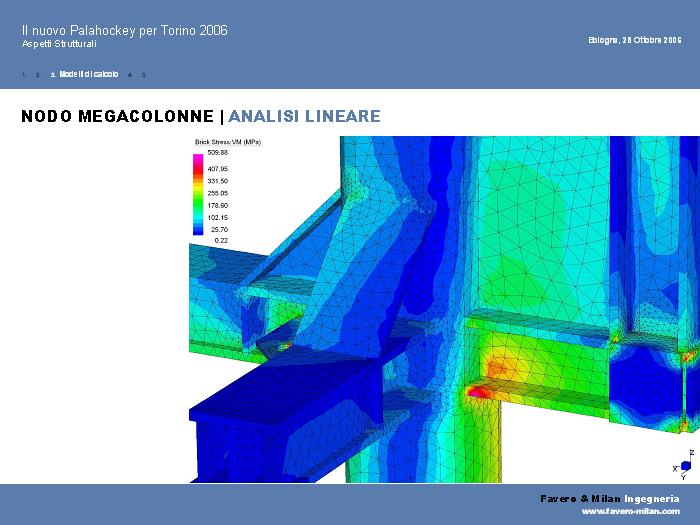Go to section 2 in navigation
The image size is (700, 525).
37,75
